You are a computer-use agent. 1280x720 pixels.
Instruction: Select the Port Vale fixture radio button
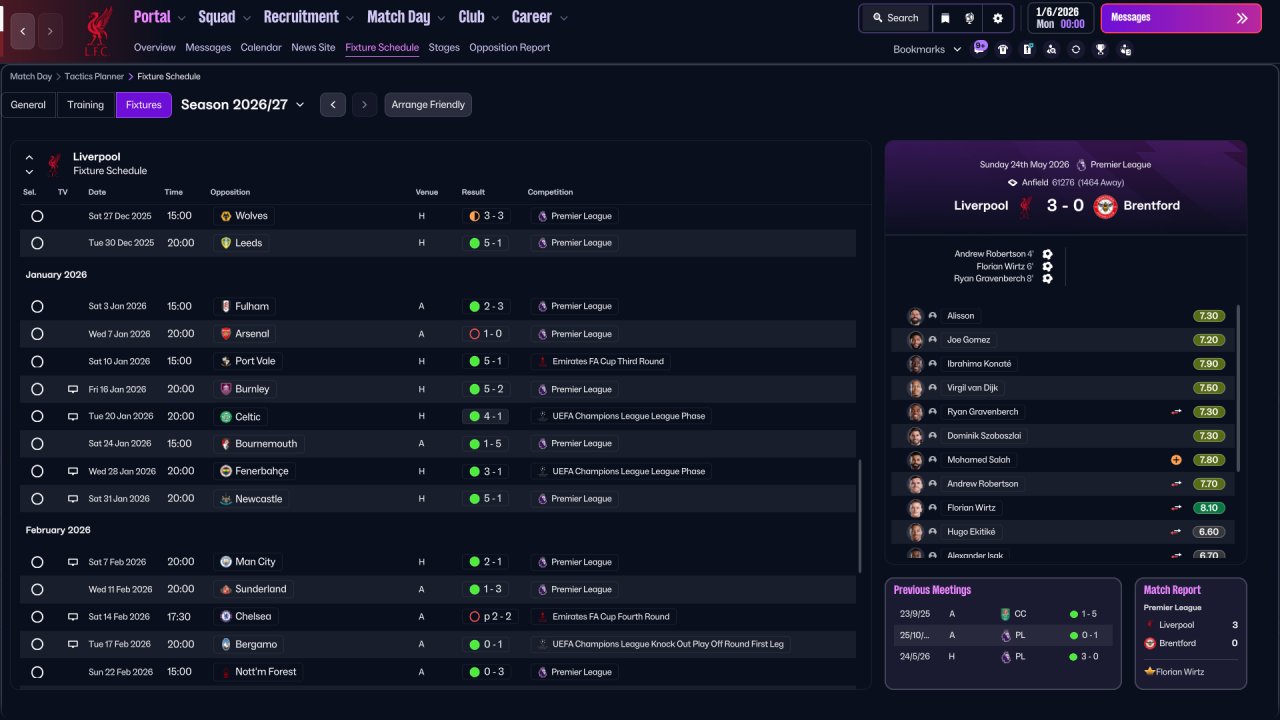coord(37,361)
